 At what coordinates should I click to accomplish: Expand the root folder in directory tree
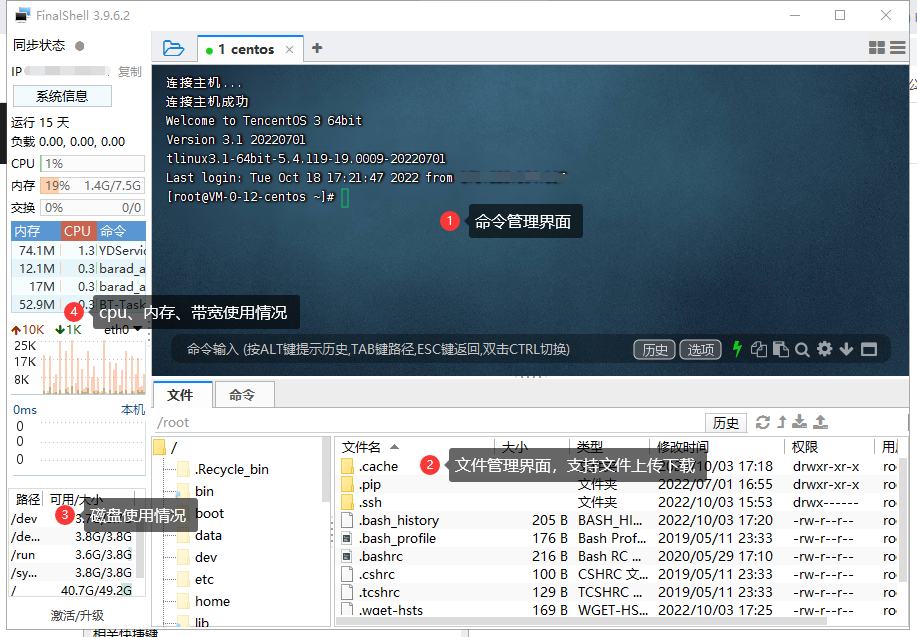(159, 447)
